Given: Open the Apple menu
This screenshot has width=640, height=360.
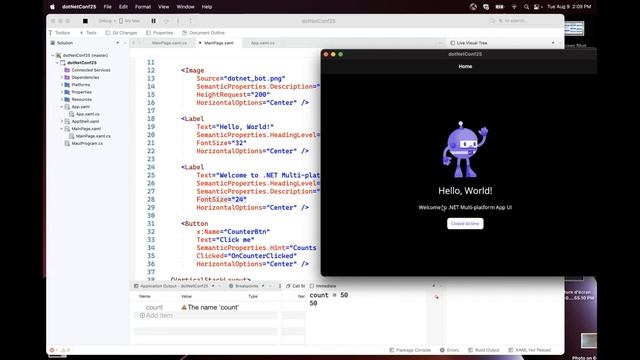Looking at the screenshot, I should tap(52, 7).
